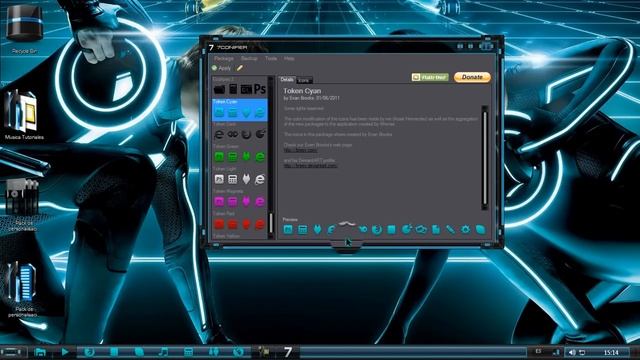This screenshot has width=640, height=360.
Task: Click the large Ps icon in the top package
Action: point(260,89)
